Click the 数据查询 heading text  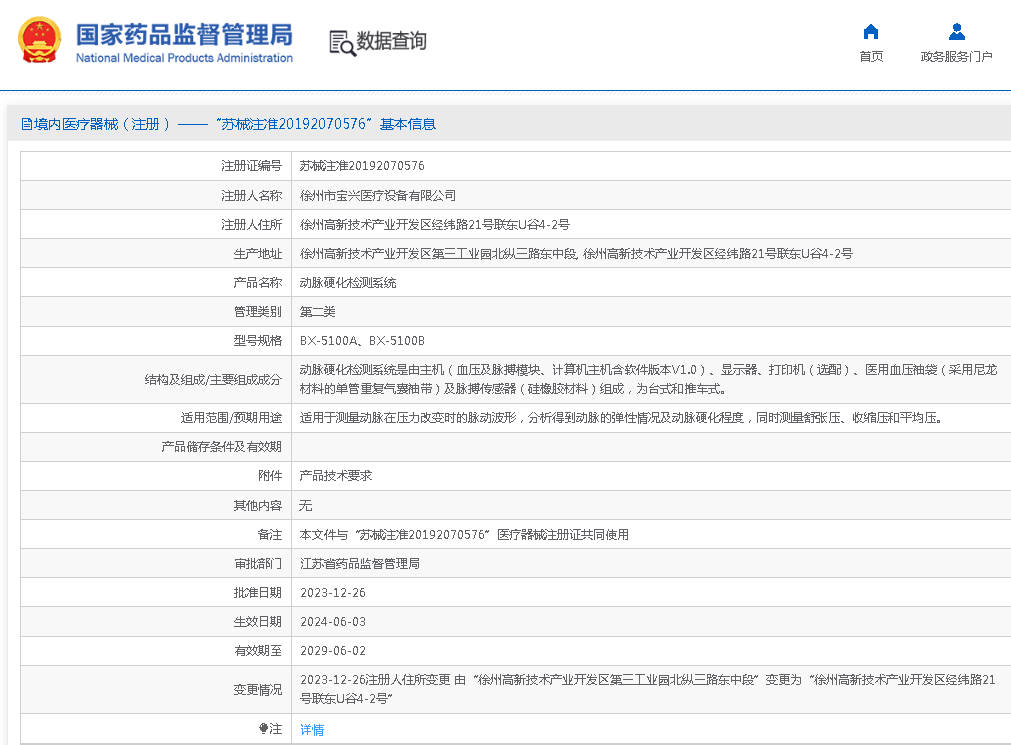(x=392, y=41)
